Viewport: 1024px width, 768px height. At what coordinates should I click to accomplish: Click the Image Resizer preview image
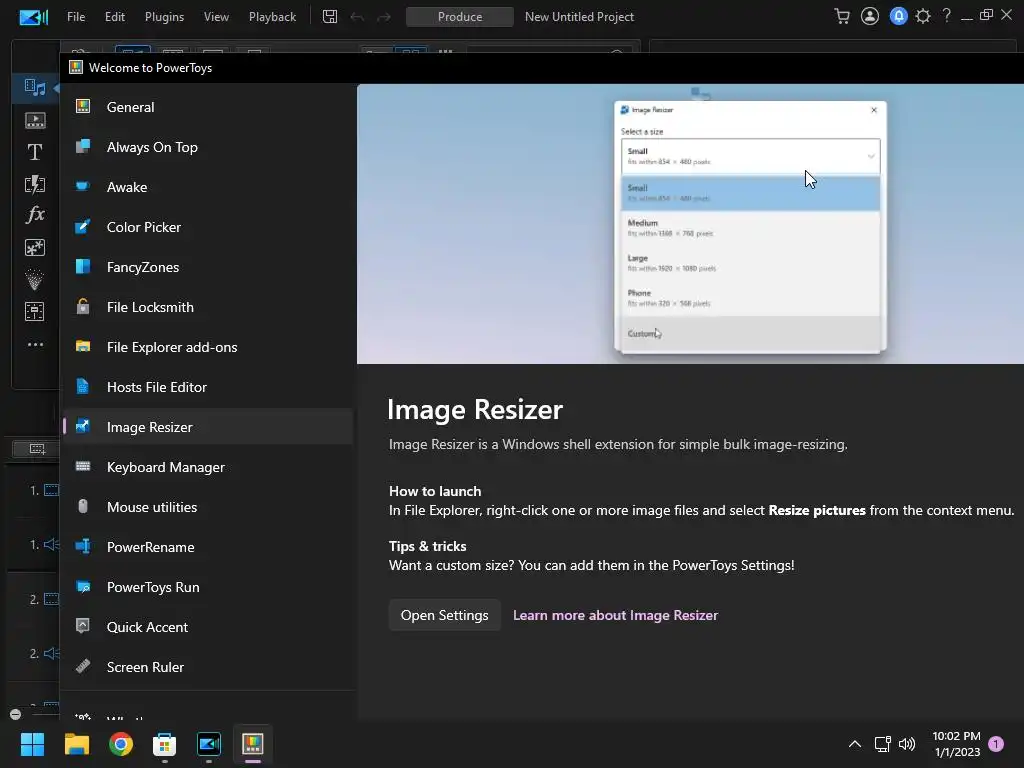pyautogui.click(x=690, y=224)
